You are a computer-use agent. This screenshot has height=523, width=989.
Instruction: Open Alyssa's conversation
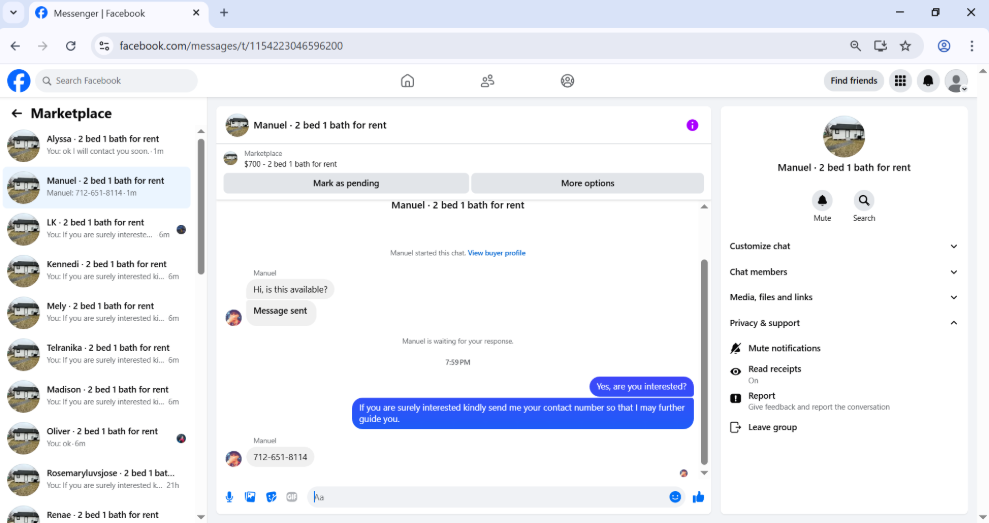(x=97, y=145)
